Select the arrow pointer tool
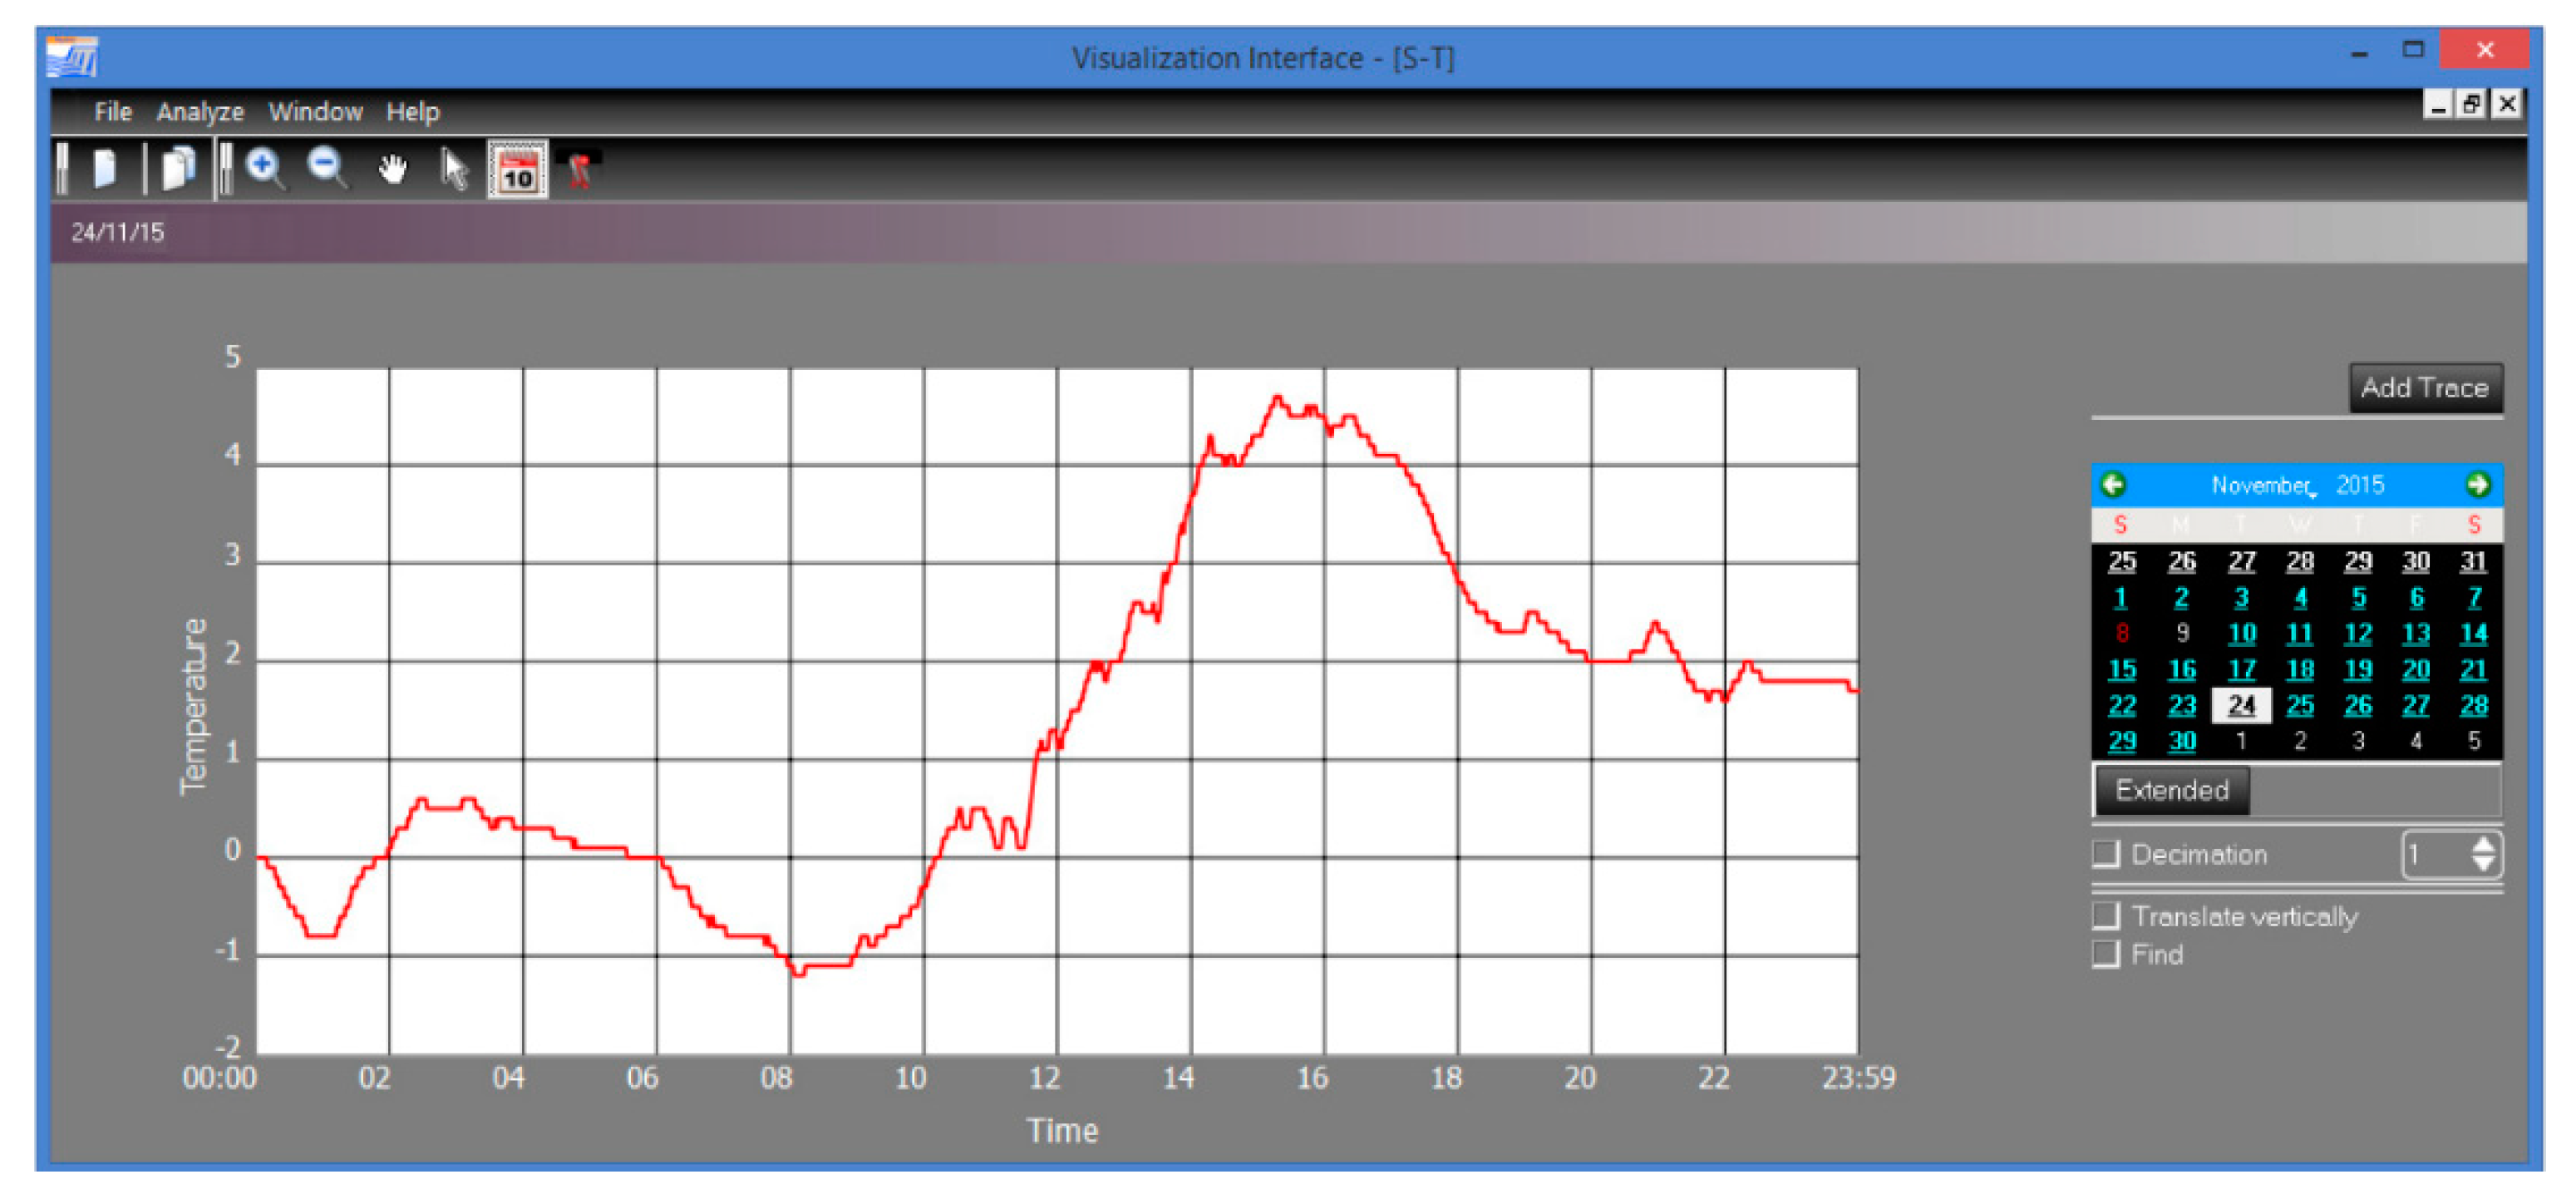The width and height of the screenshot is (2576, 1194). click(x=454, y=168)
